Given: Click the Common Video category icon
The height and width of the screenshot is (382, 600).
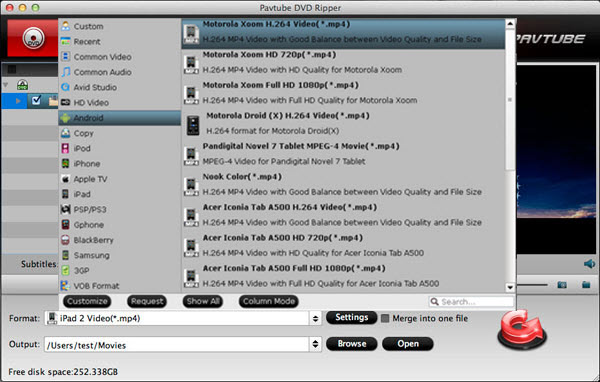Looking at the screenshot, I should tap(66, 57).
